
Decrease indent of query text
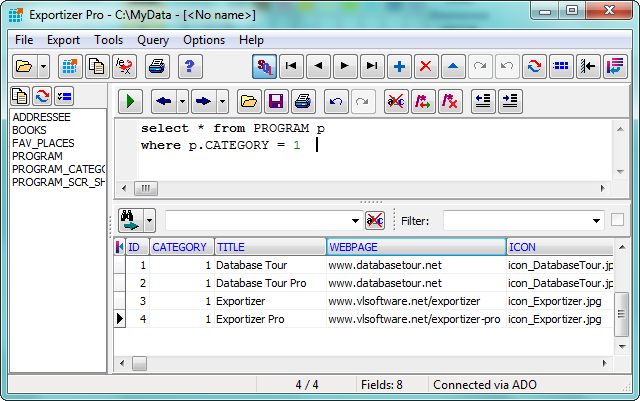point(483,101)
